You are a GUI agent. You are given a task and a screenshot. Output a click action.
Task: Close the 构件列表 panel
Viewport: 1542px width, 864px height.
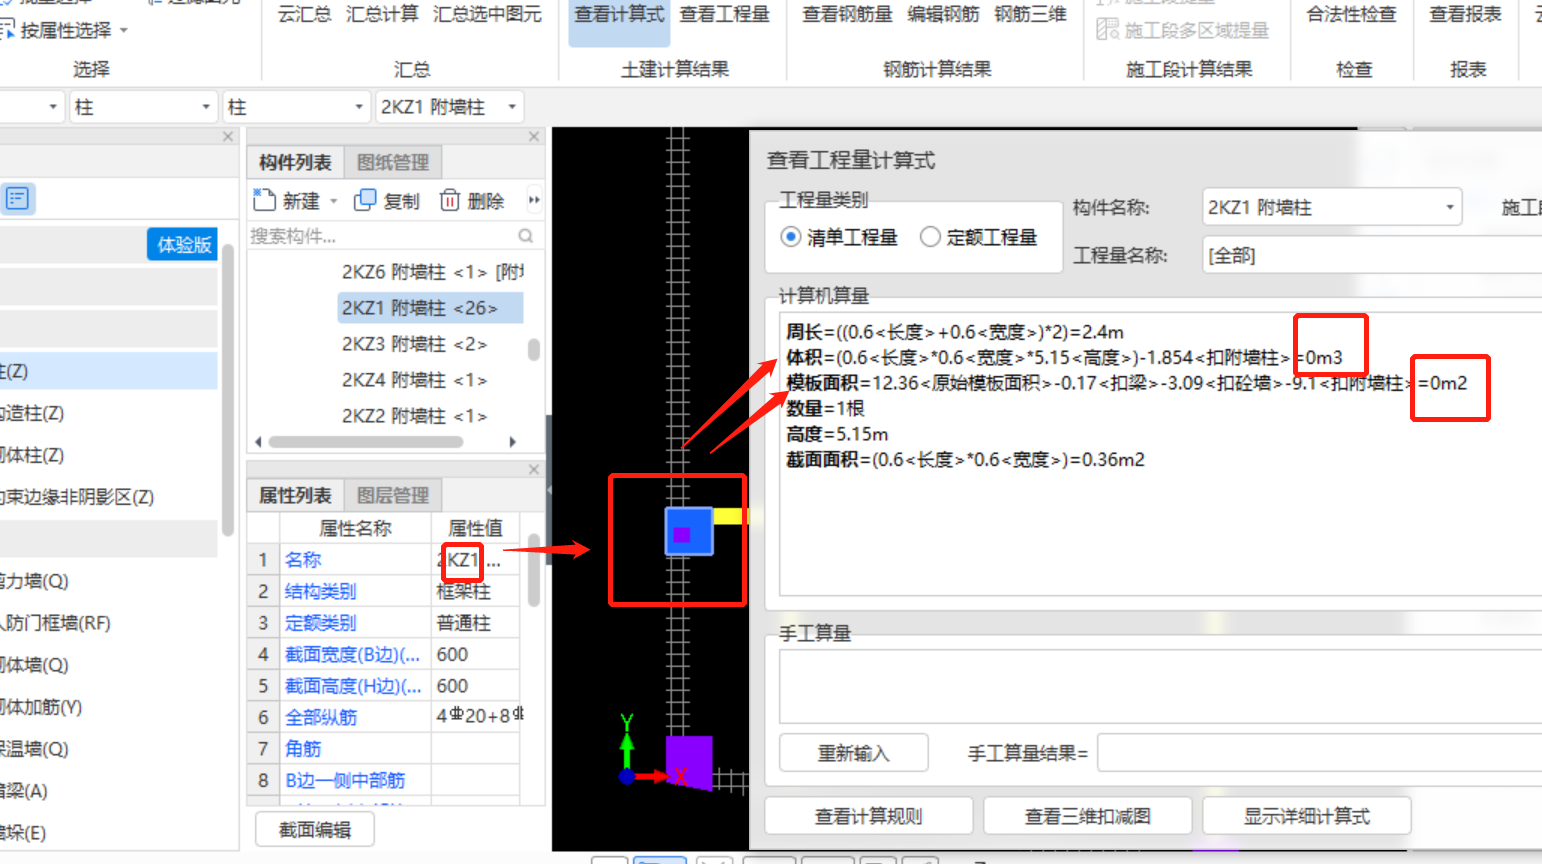pos(534,136)
